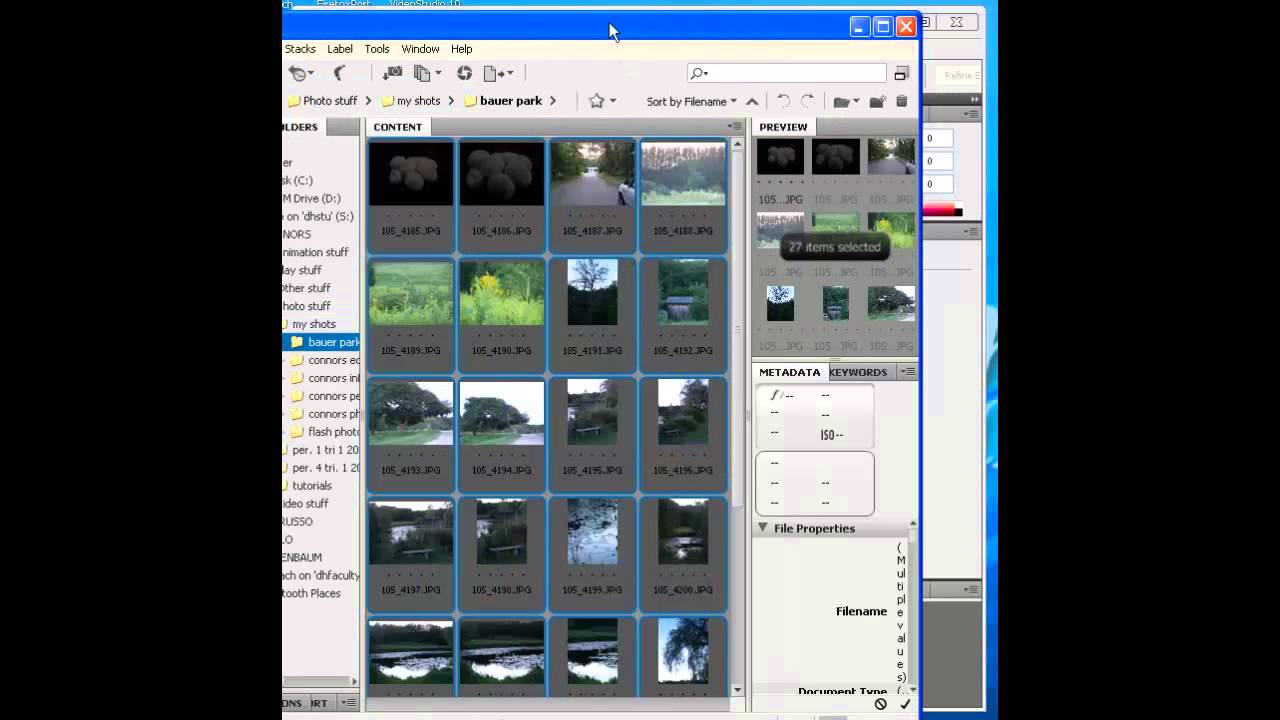This screenshot has width=1280, height=720.
Task: Expand chevron after bauer park breadcrumb
Action: pyautogui.click(x=553, y=101)
